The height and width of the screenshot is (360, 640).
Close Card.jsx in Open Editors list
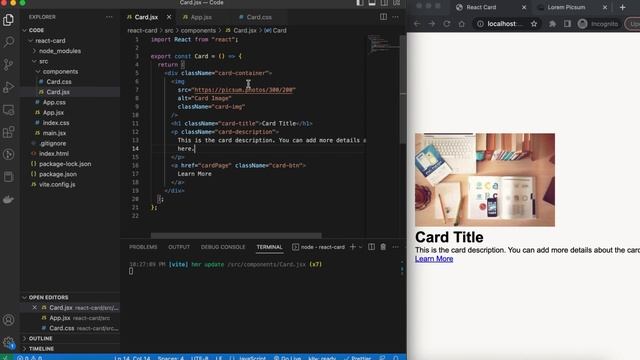click(x=34, y=308)
